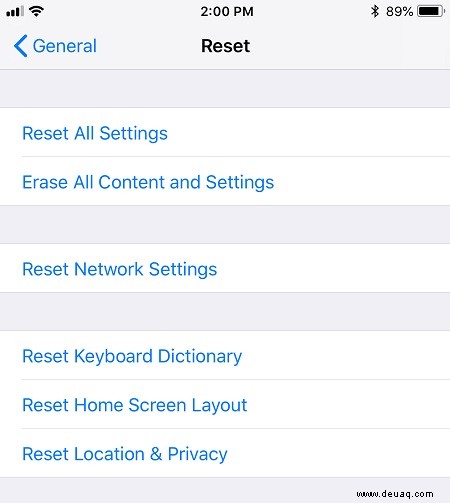
Task: Open the www.deuaq.com watermark link
Action: [x=395, y=494]
